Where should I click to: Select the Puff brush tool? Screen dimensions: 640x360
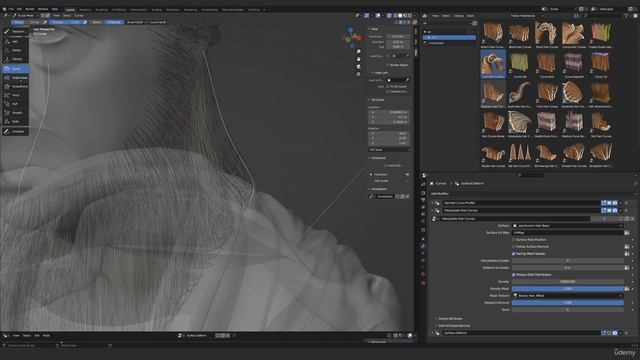click(x=16, y=104)
